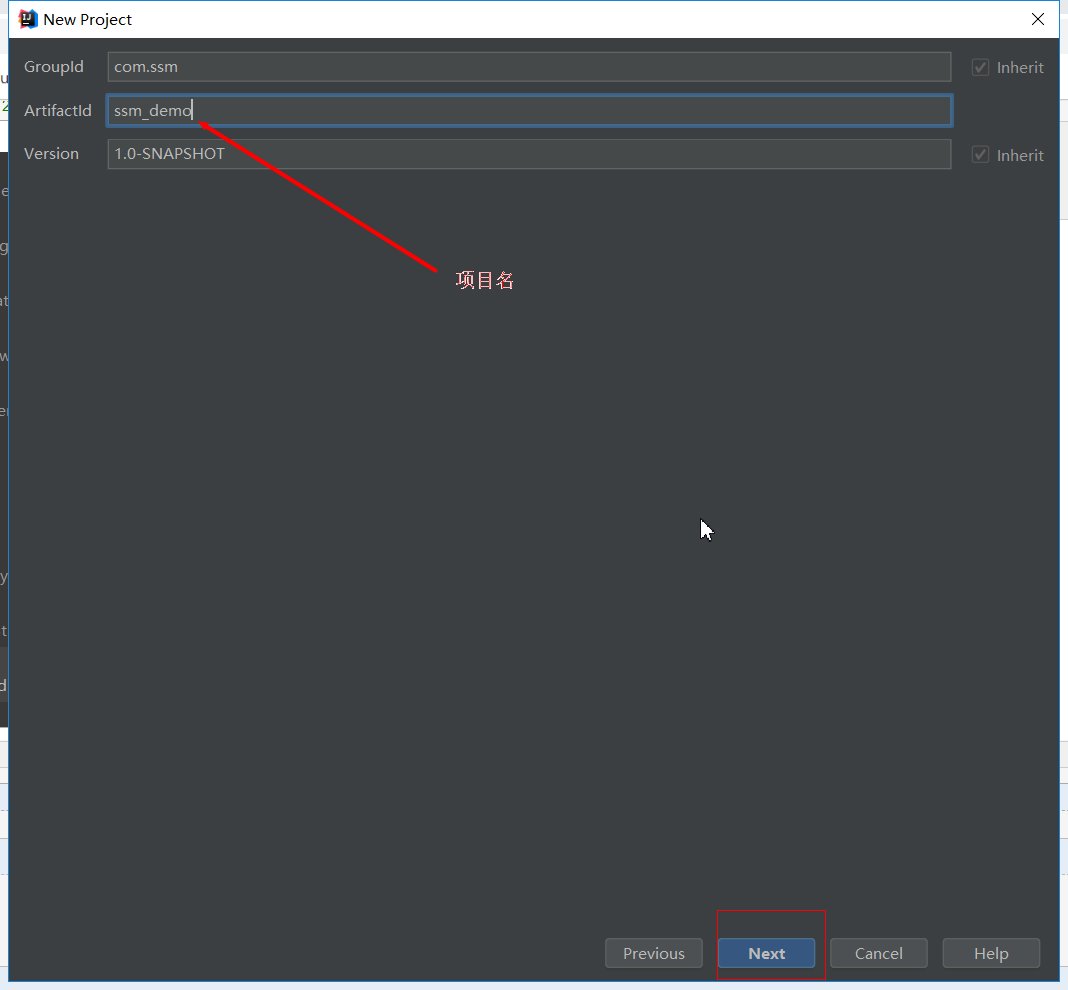The image size is (1068, 990).
Task: Click the New Project title text
Action: (88, 20)
